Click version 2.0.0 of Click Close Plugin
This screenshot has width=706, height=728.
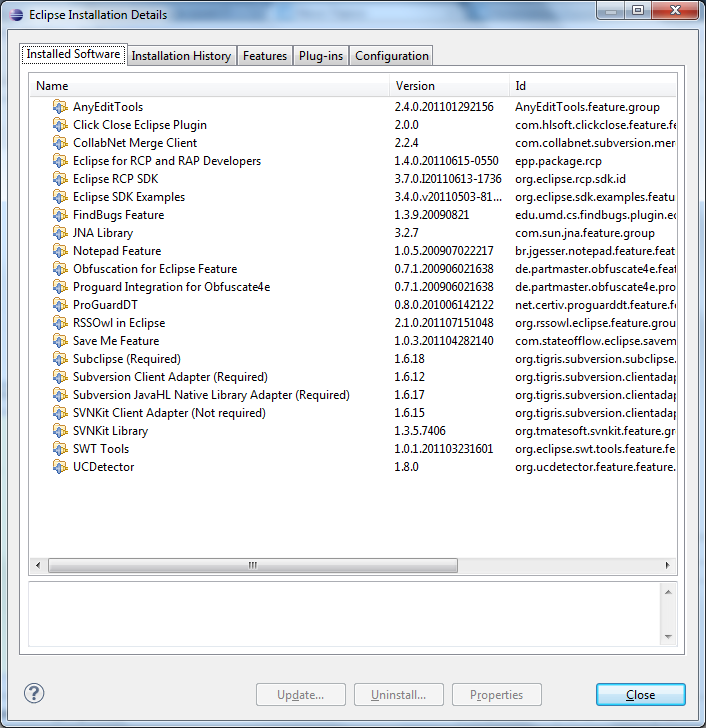[x=407, y=125]
